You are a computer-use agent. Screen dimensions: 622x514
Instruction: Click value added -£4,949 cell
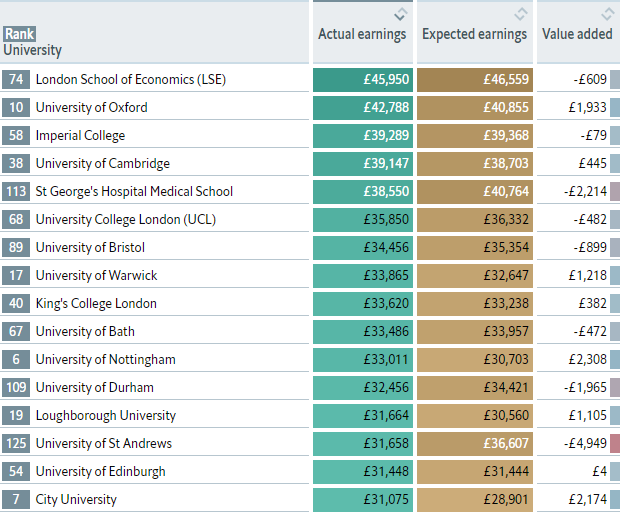click(x=578, y=443)
